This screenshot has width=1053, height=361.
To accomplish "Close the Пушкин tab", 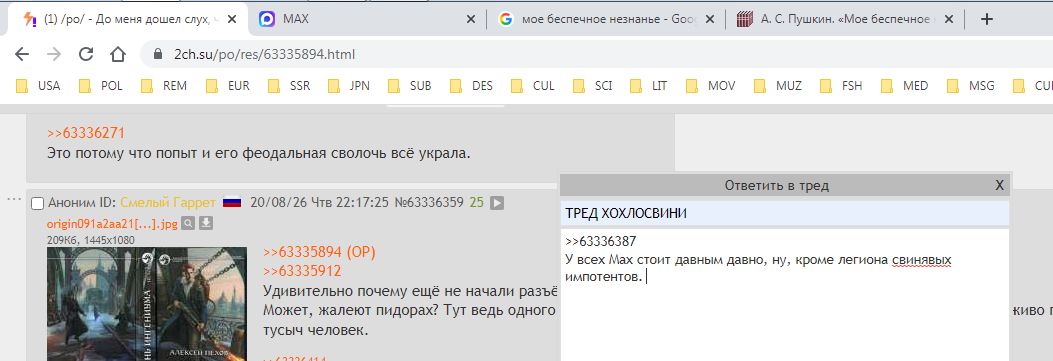I will tap(948, 19).
